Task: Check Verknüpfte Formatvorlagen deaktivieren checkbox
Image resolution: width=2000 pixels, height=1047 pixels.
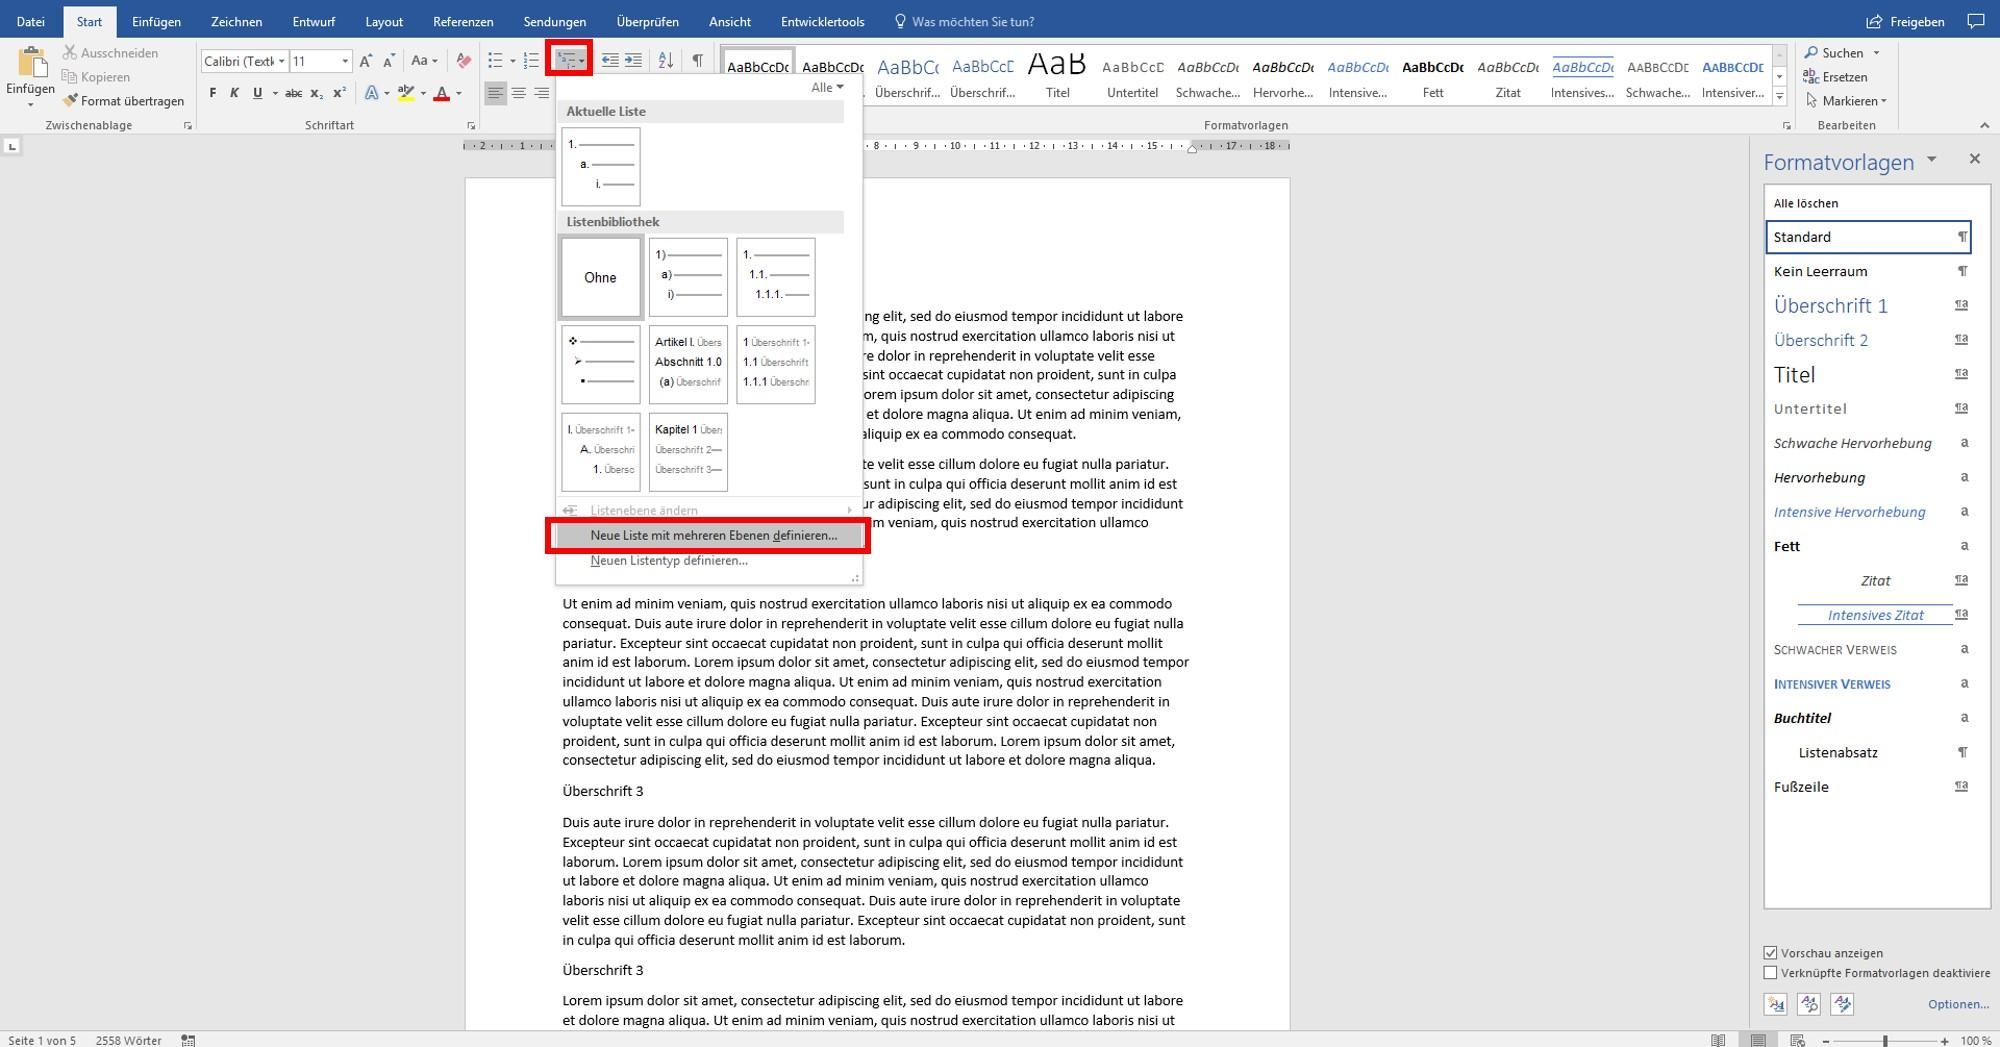Action: point(1770,973)
